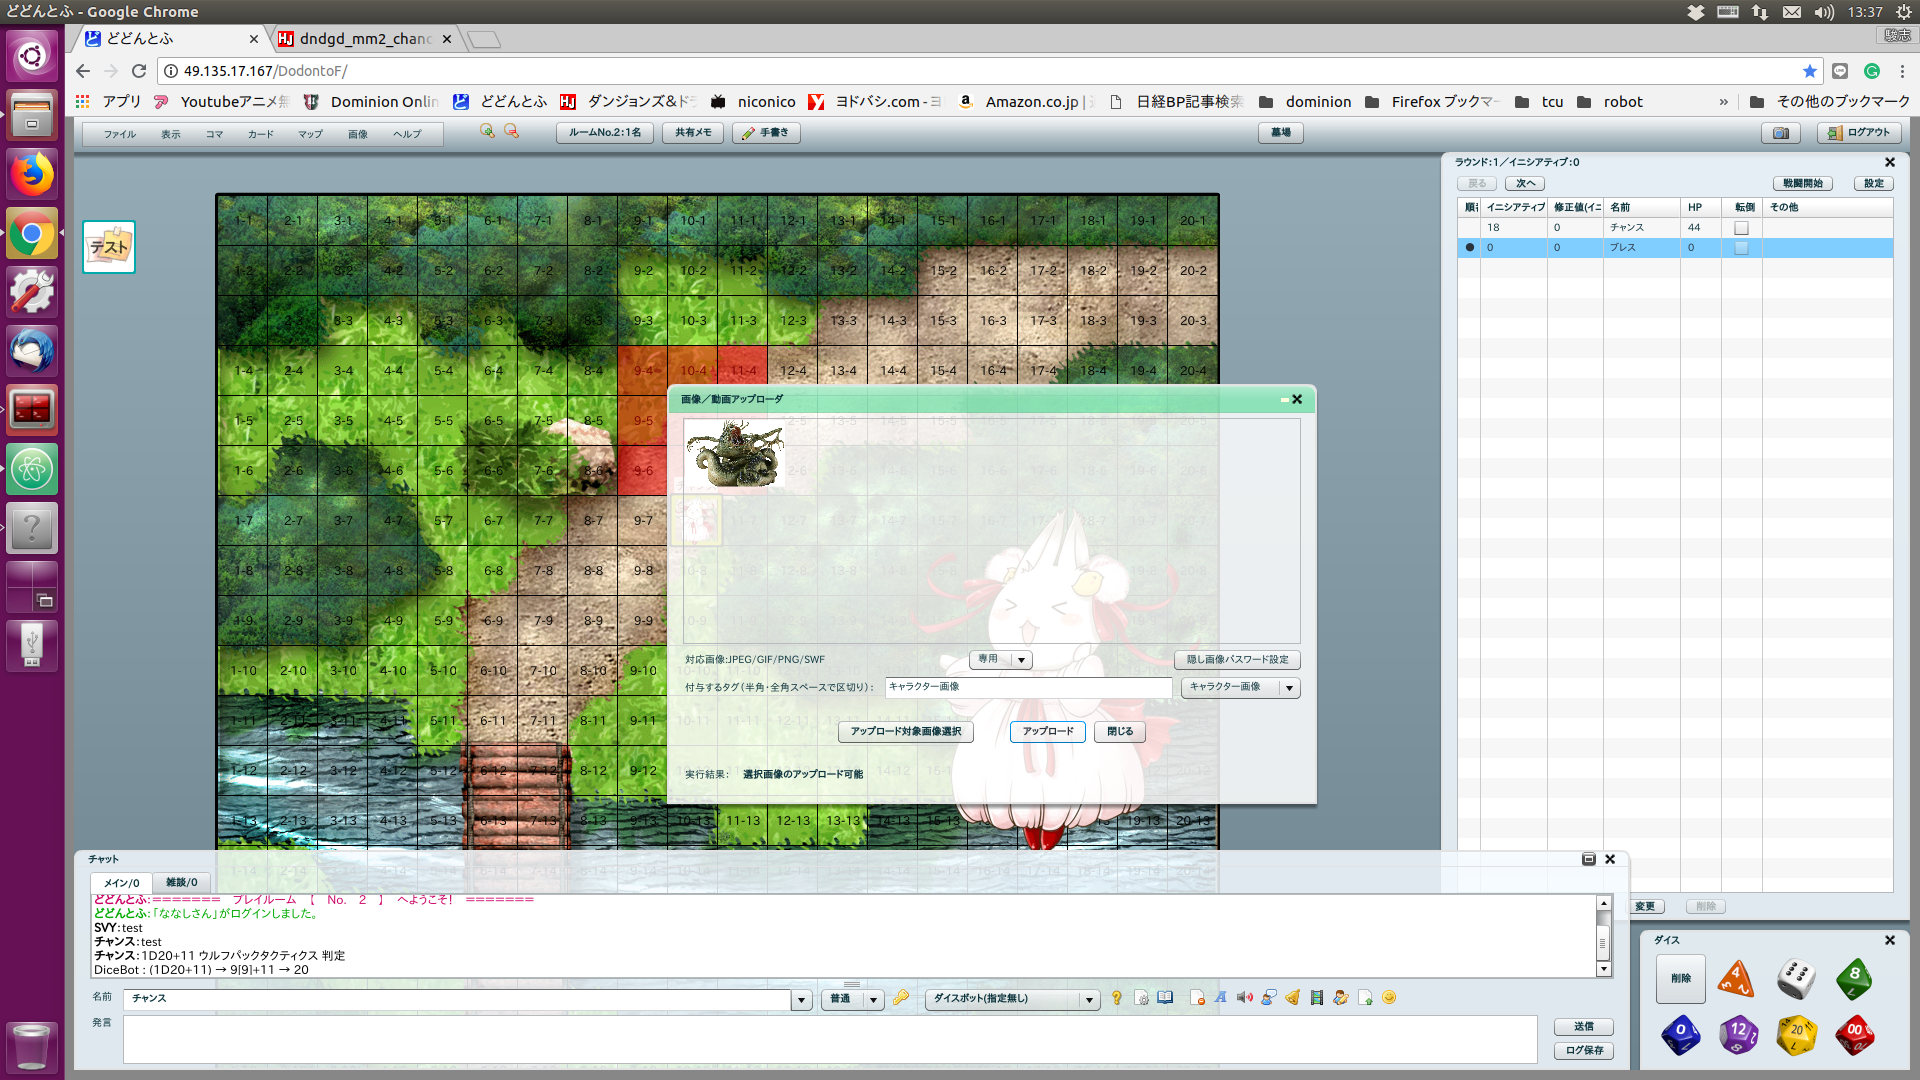Open Firefox from the Ubuntu dock
Viewport: 1920px width, 1080px height.
click(x=32, y=175)
